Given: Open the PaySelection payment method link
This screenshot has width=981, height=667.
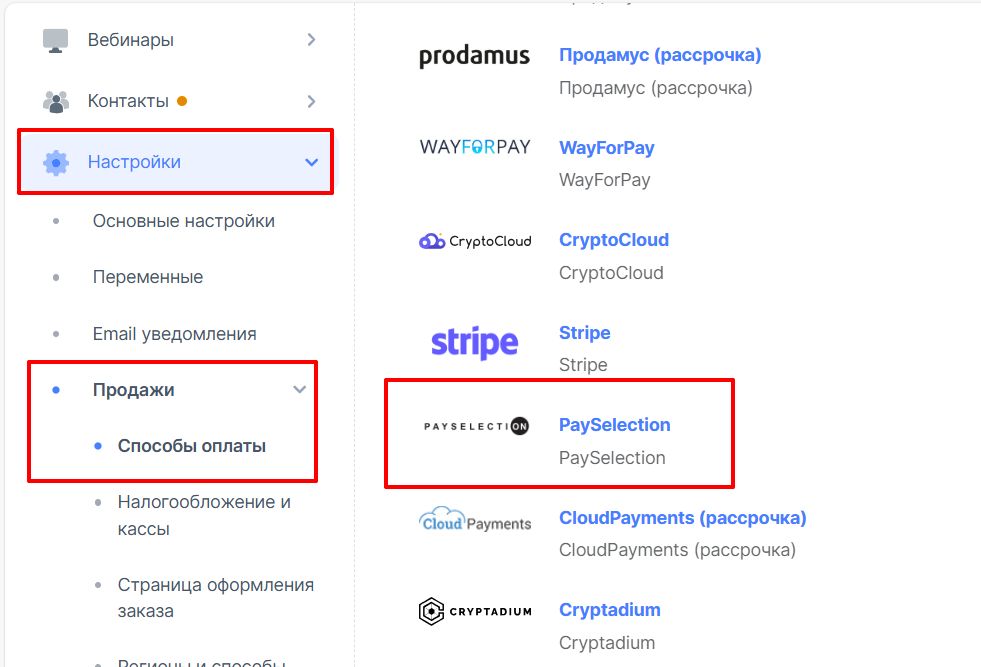Looking at the screenshot, I should tap(614, 425).
